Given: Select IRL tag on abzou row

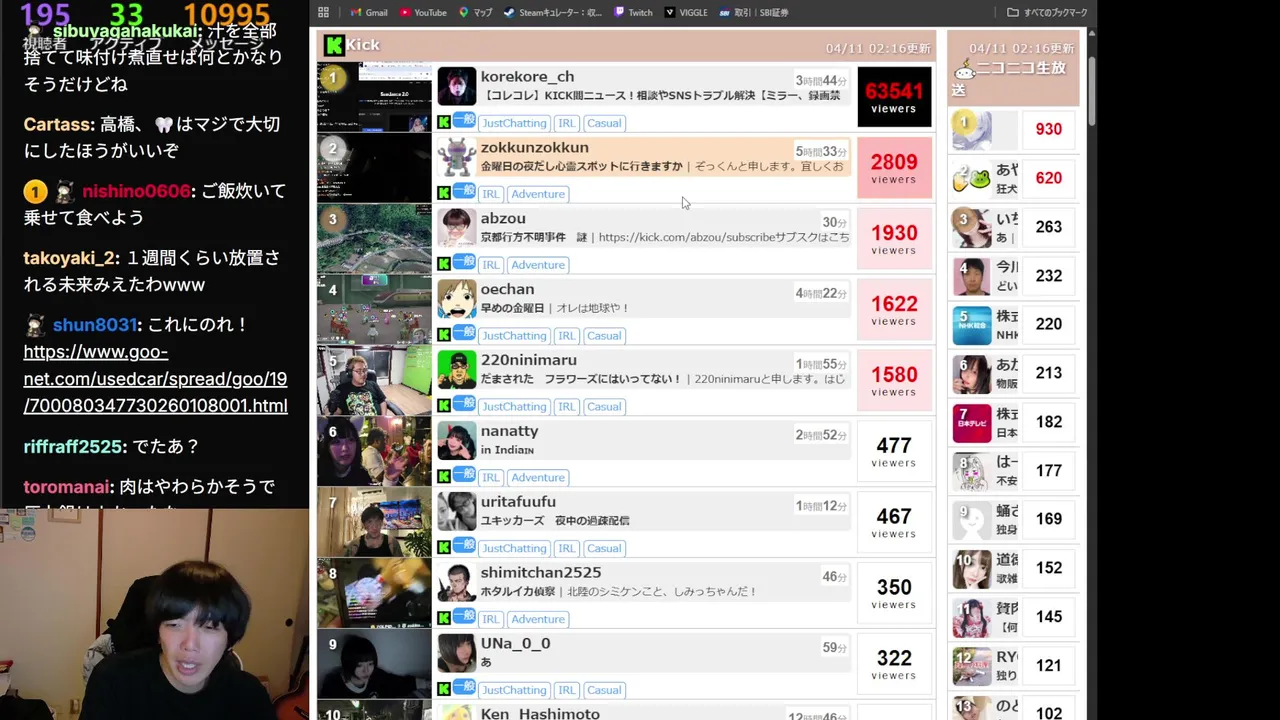Looking at the screenshot, I should pyautogui.click(x=490, y=265).
